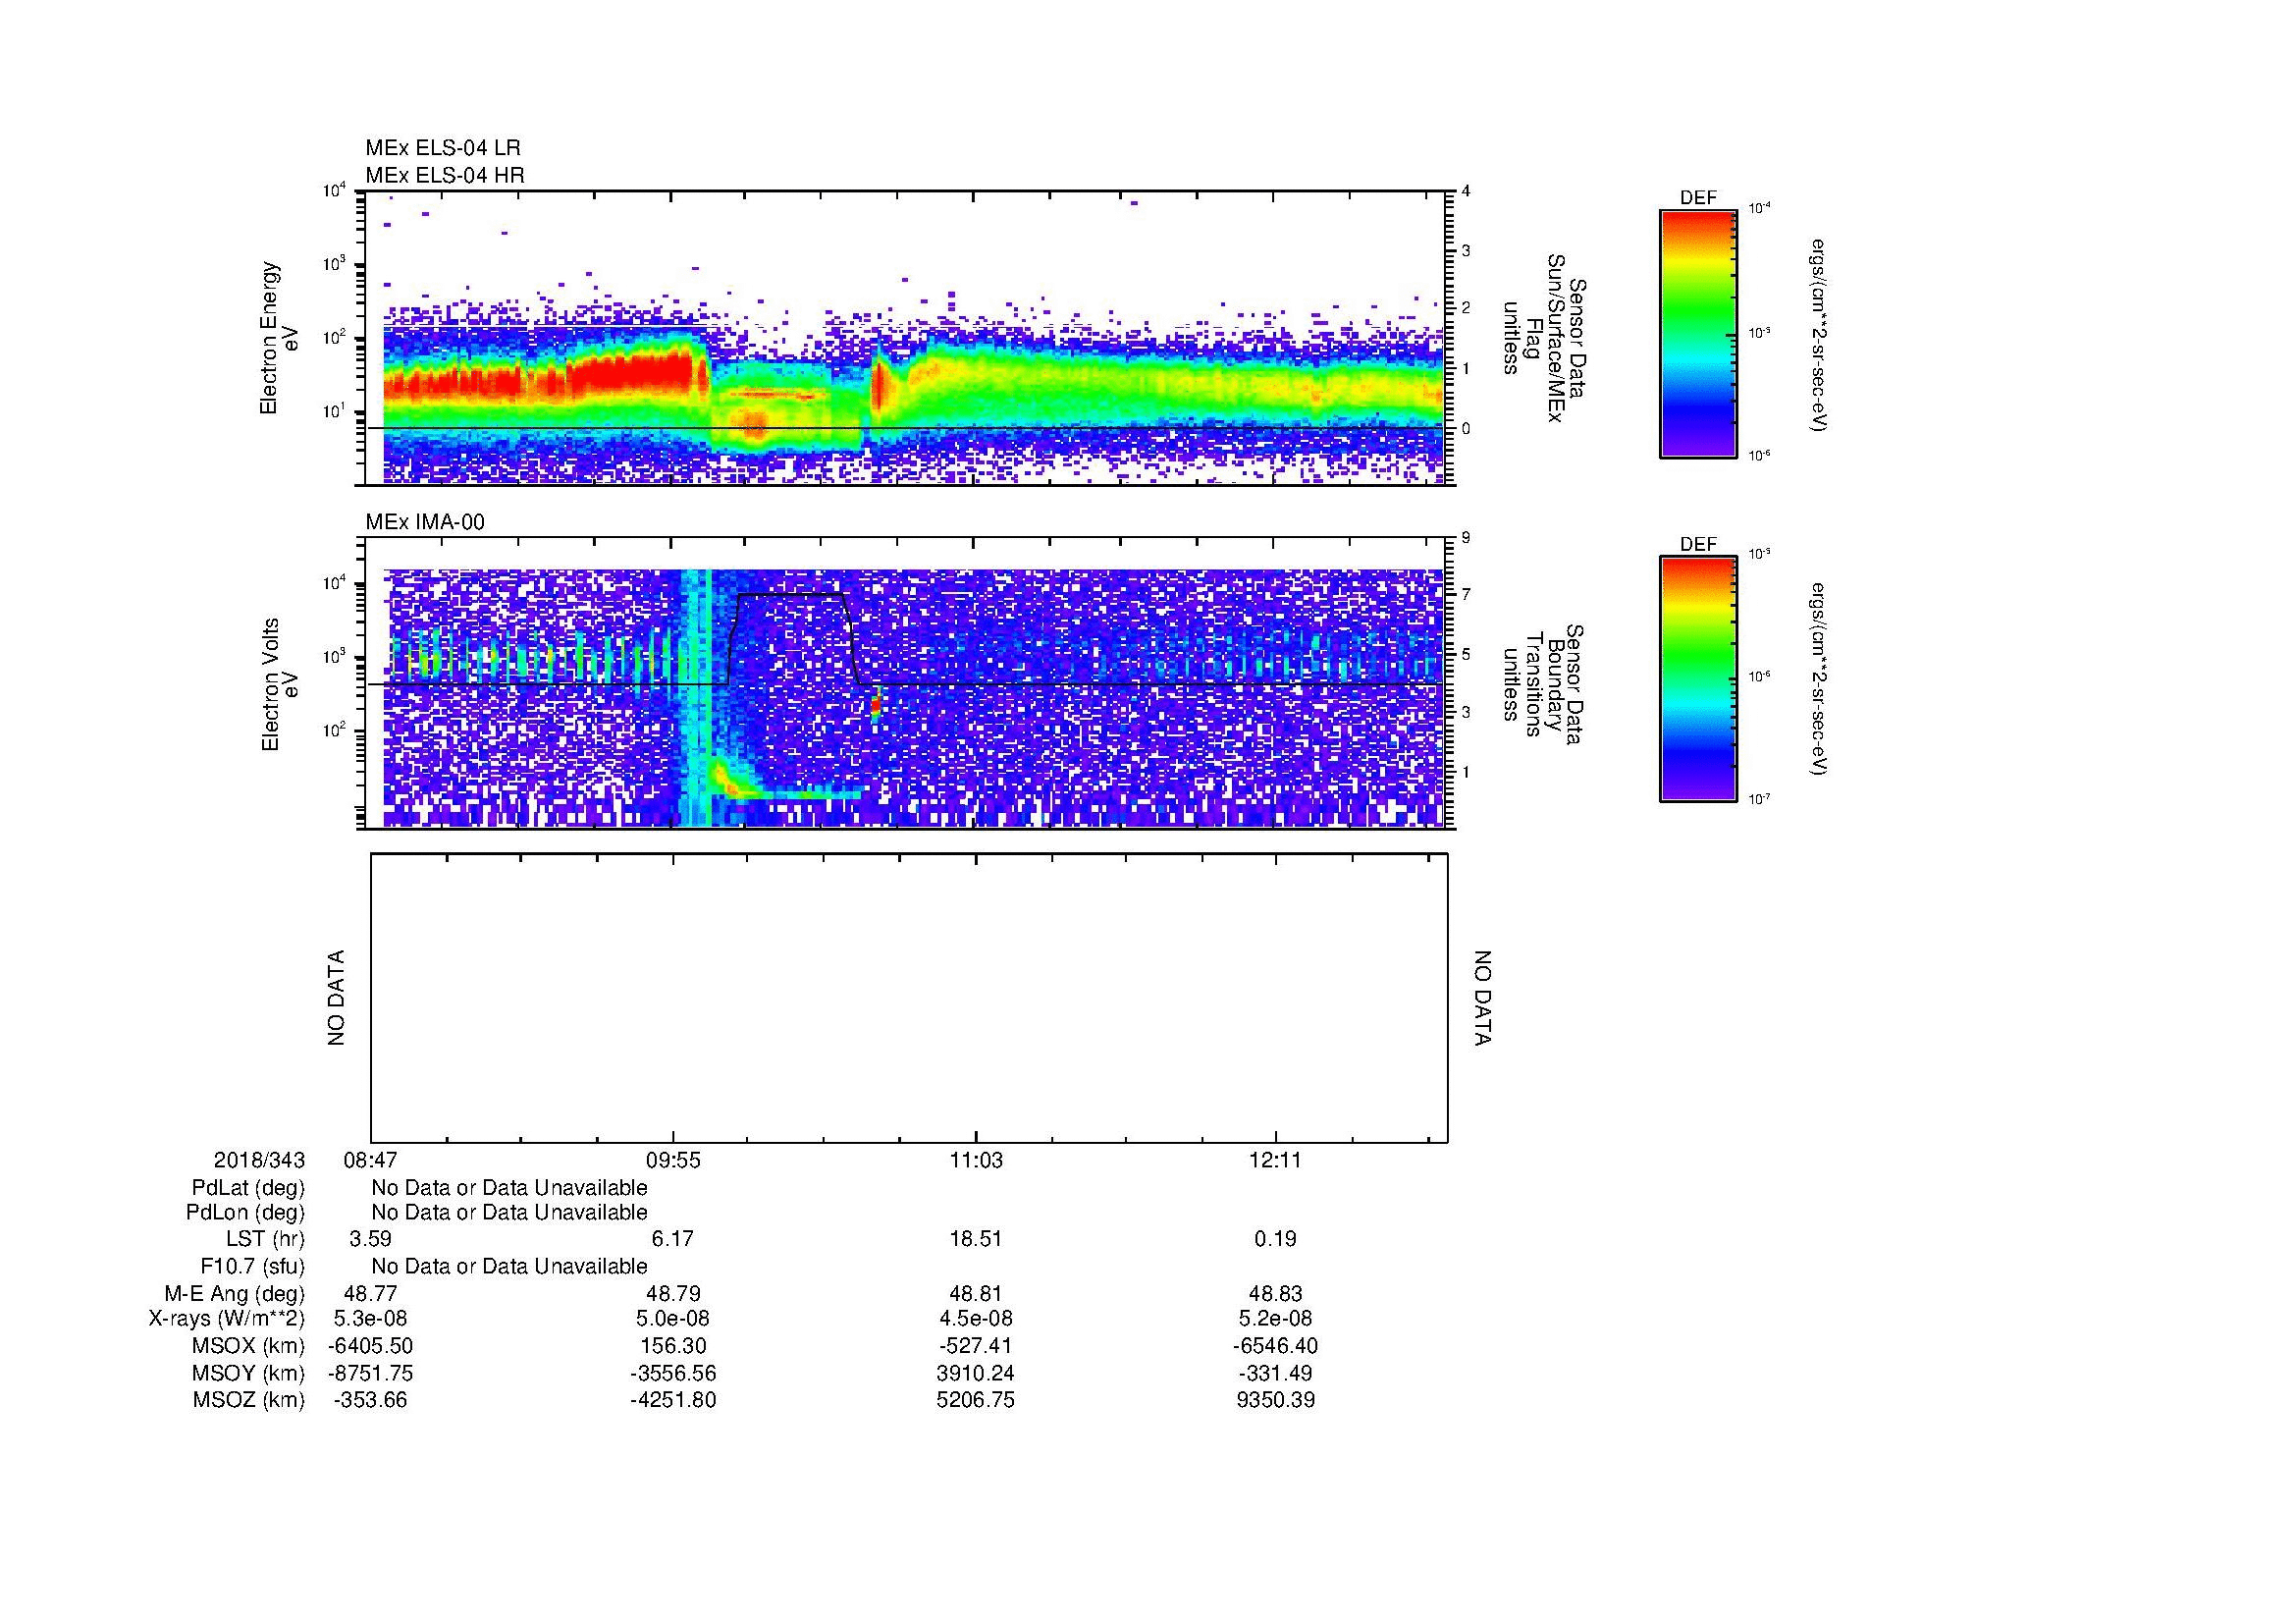Click the time tick label '08:47'
The height and width of the screenshot is (1623, 2296).
[370, 1160]
